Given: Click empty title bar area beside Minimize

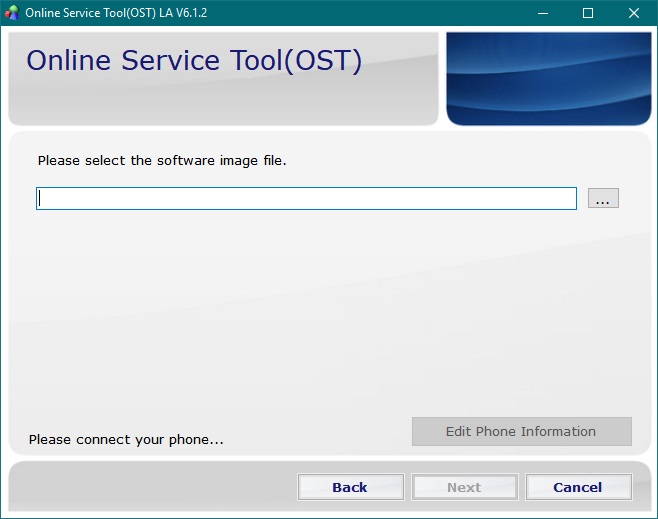Looking at the screenshot, I should click(400, 13).
